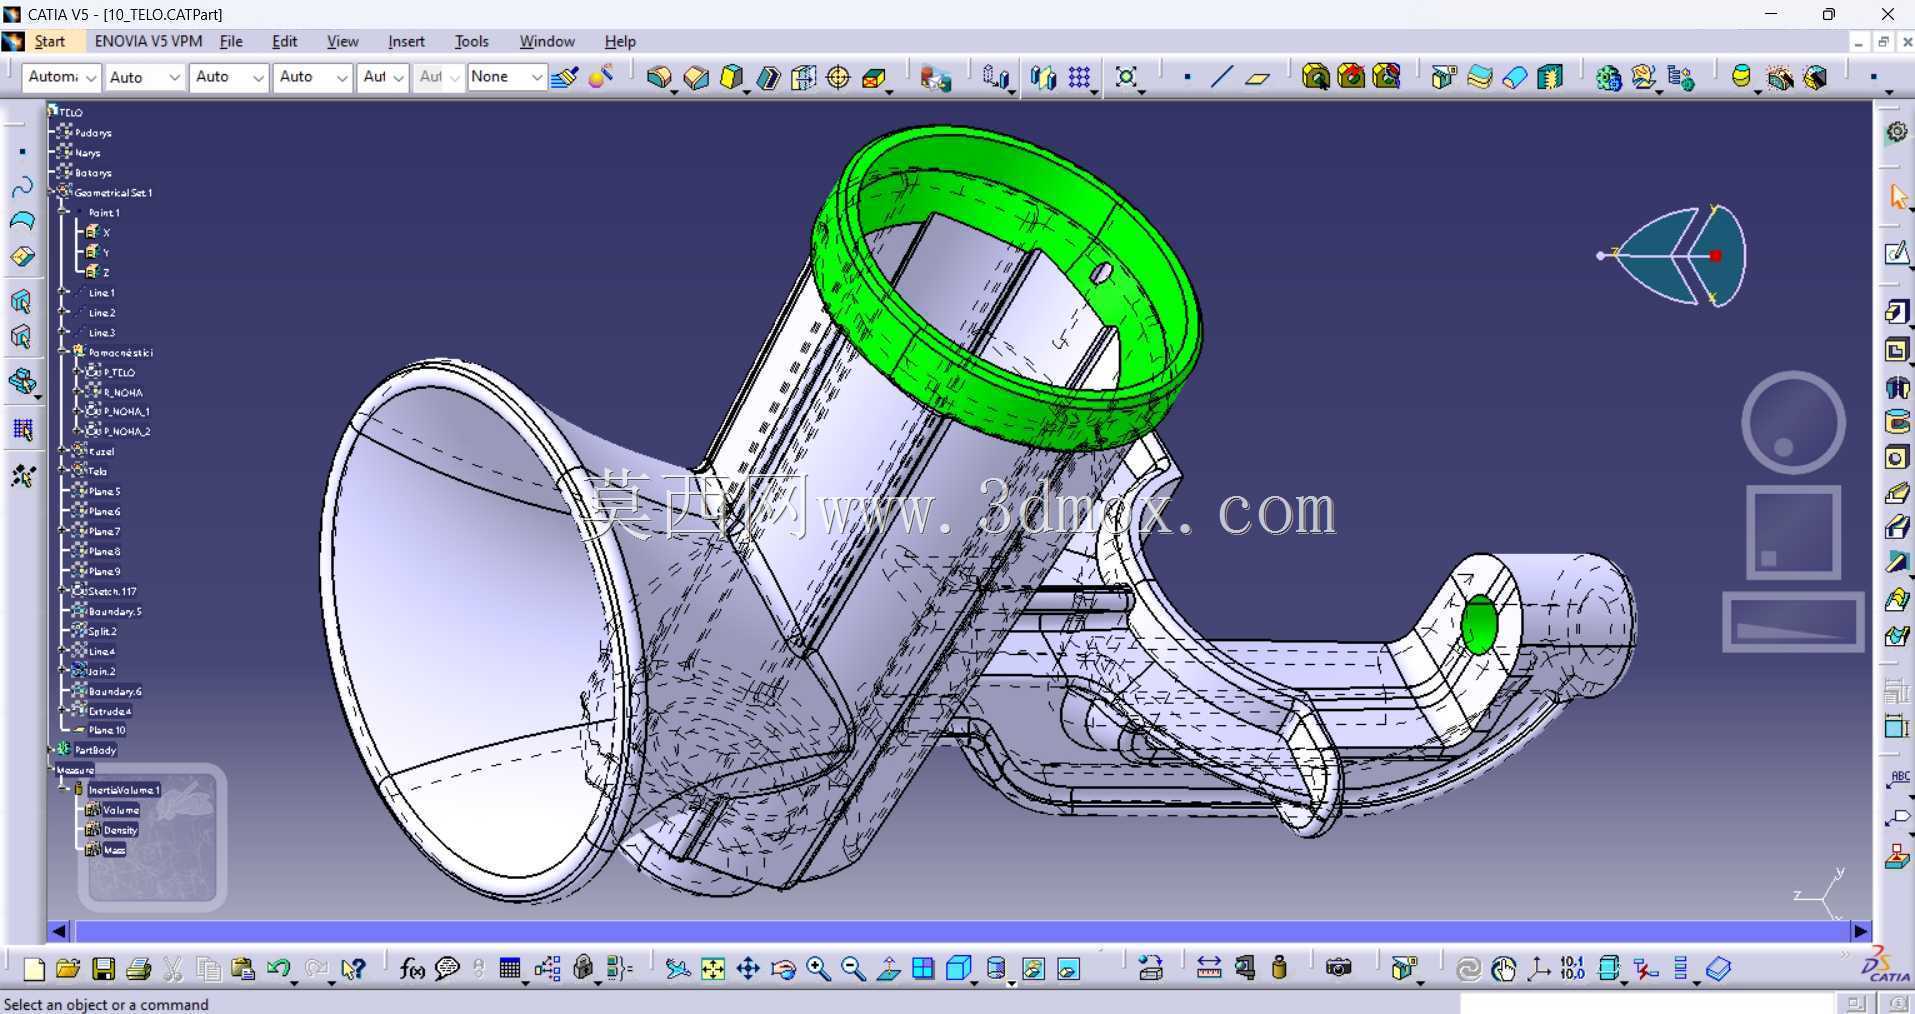1915x1014 pixels.
Task: Collapse the Measure tree node
Action: click(x=51, y=769)
